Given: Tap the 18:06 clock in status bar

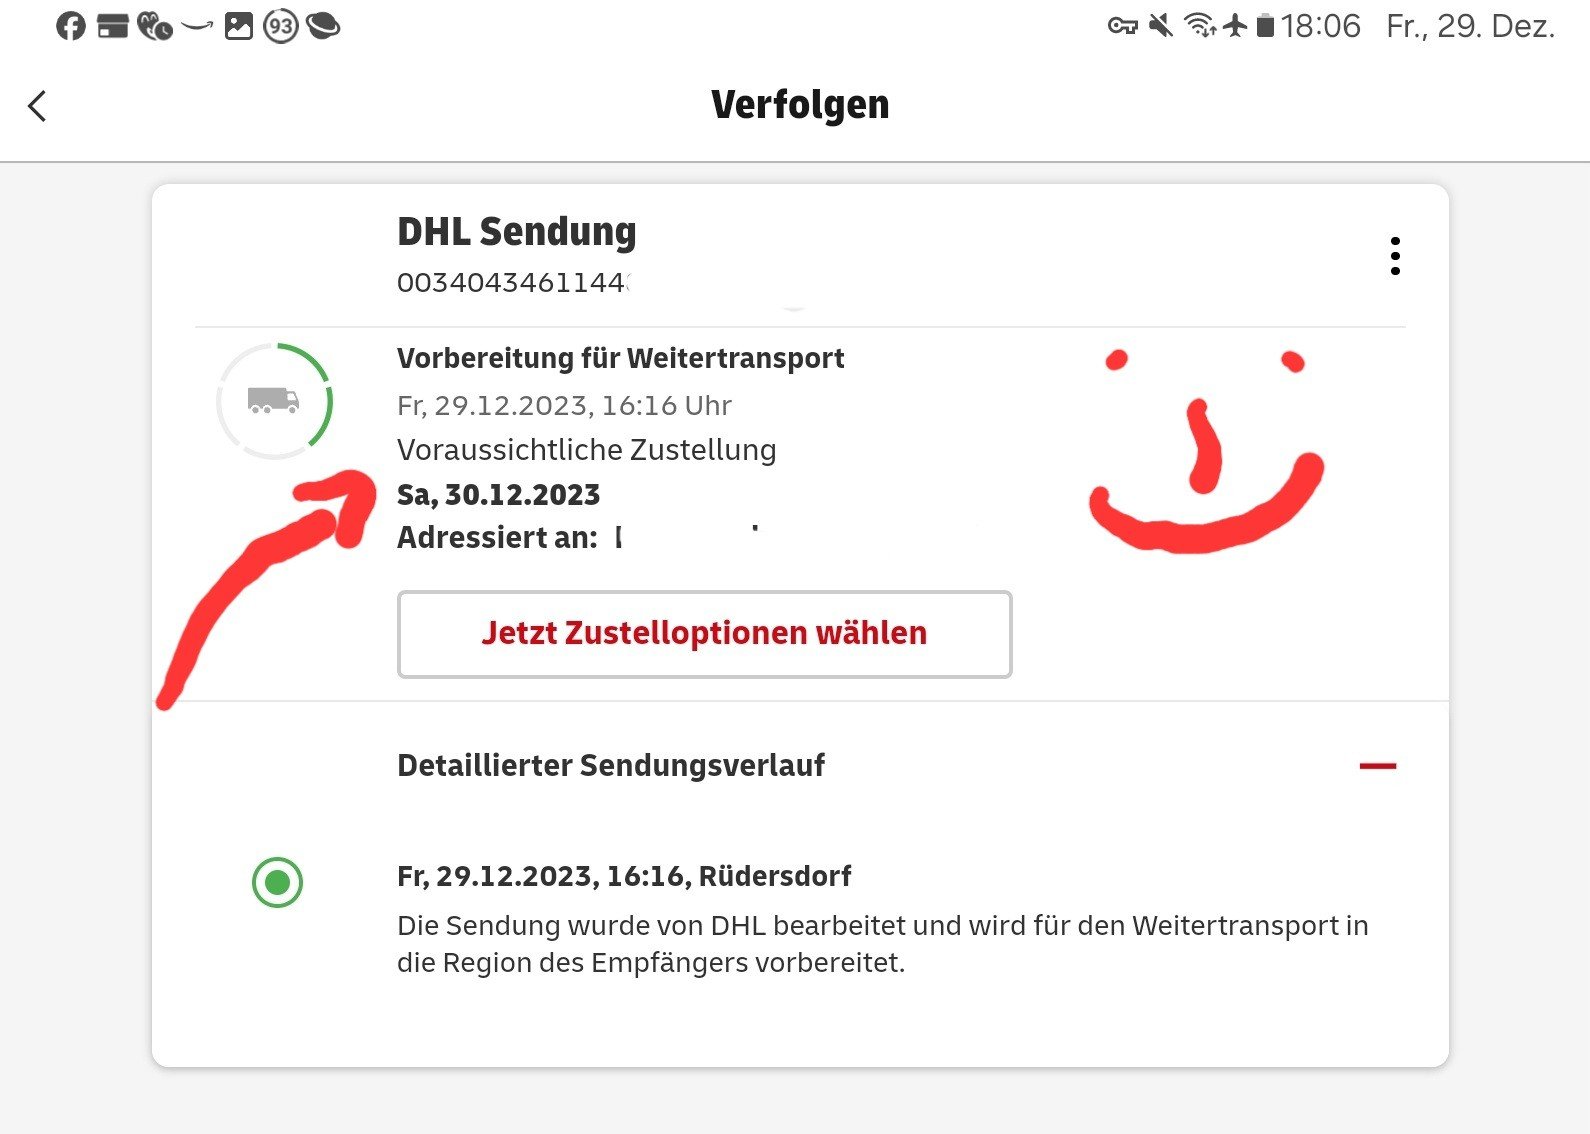Looking at the screenshot, I should click(x=1320, y=26).
